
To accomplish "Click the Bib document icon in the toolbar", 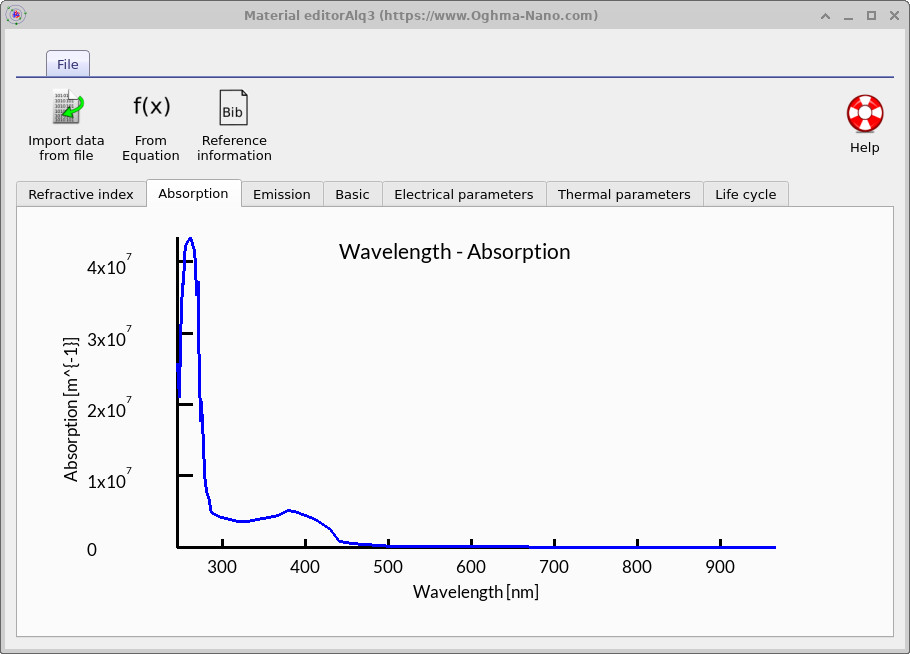I will tap(233, 105).
